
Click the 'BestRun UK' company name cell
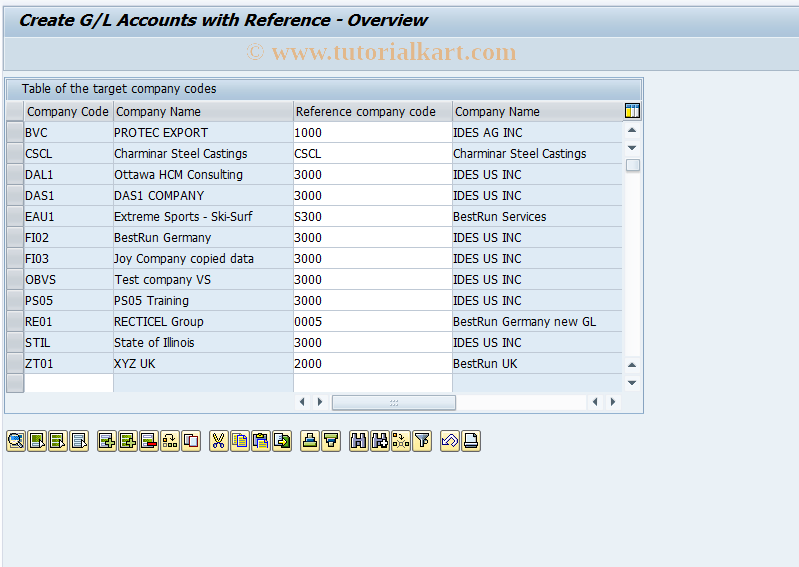(x=537, y=363)
